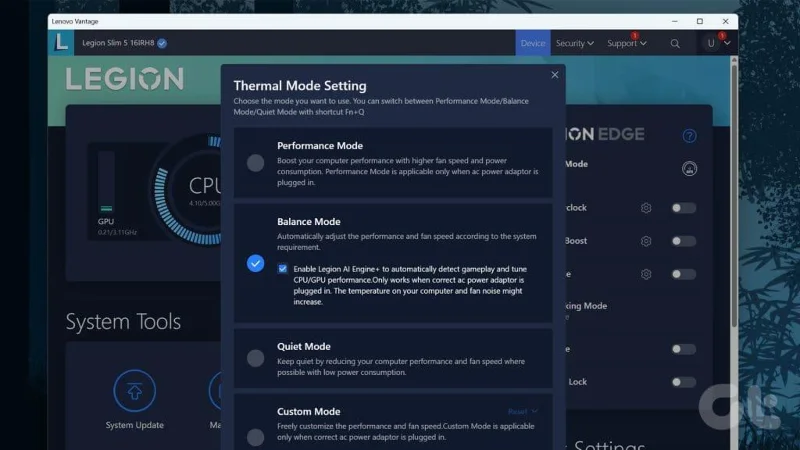The width and height of the screenshot is (800, 450).
Task: Toggle the Lock switch
Action: pyautogui.click(x=683, y=382)
